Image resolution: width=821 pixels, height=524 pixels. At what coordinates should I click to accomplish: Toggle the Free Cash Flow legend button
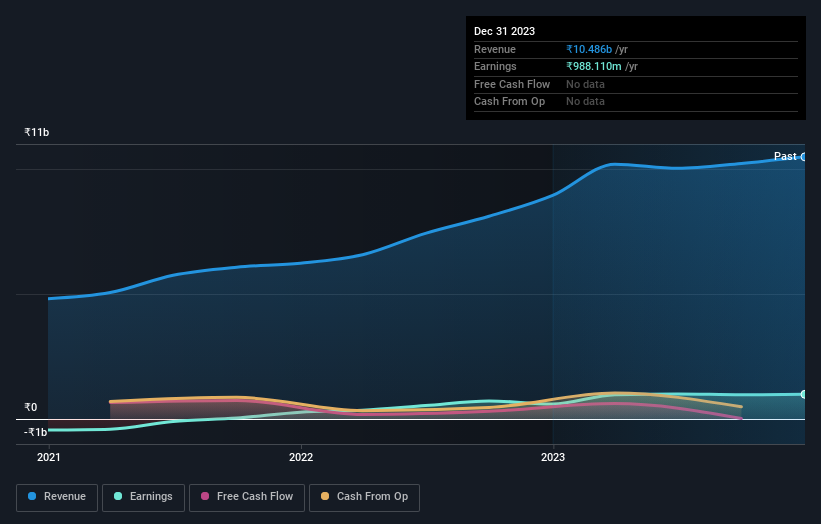(x=247, y=497)
